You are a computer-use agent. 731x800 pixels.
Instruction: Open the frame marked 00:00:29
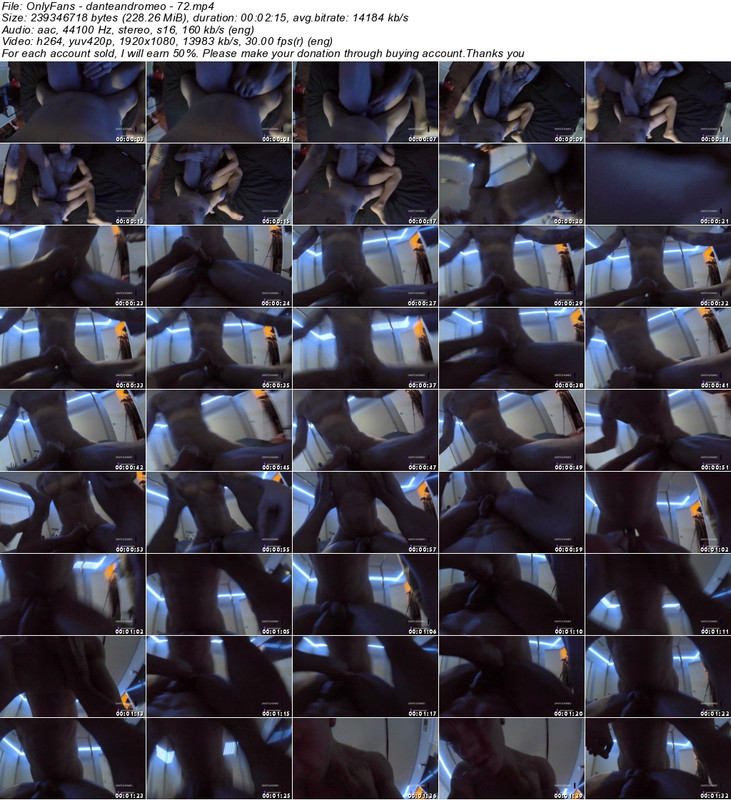click(510, 265)
